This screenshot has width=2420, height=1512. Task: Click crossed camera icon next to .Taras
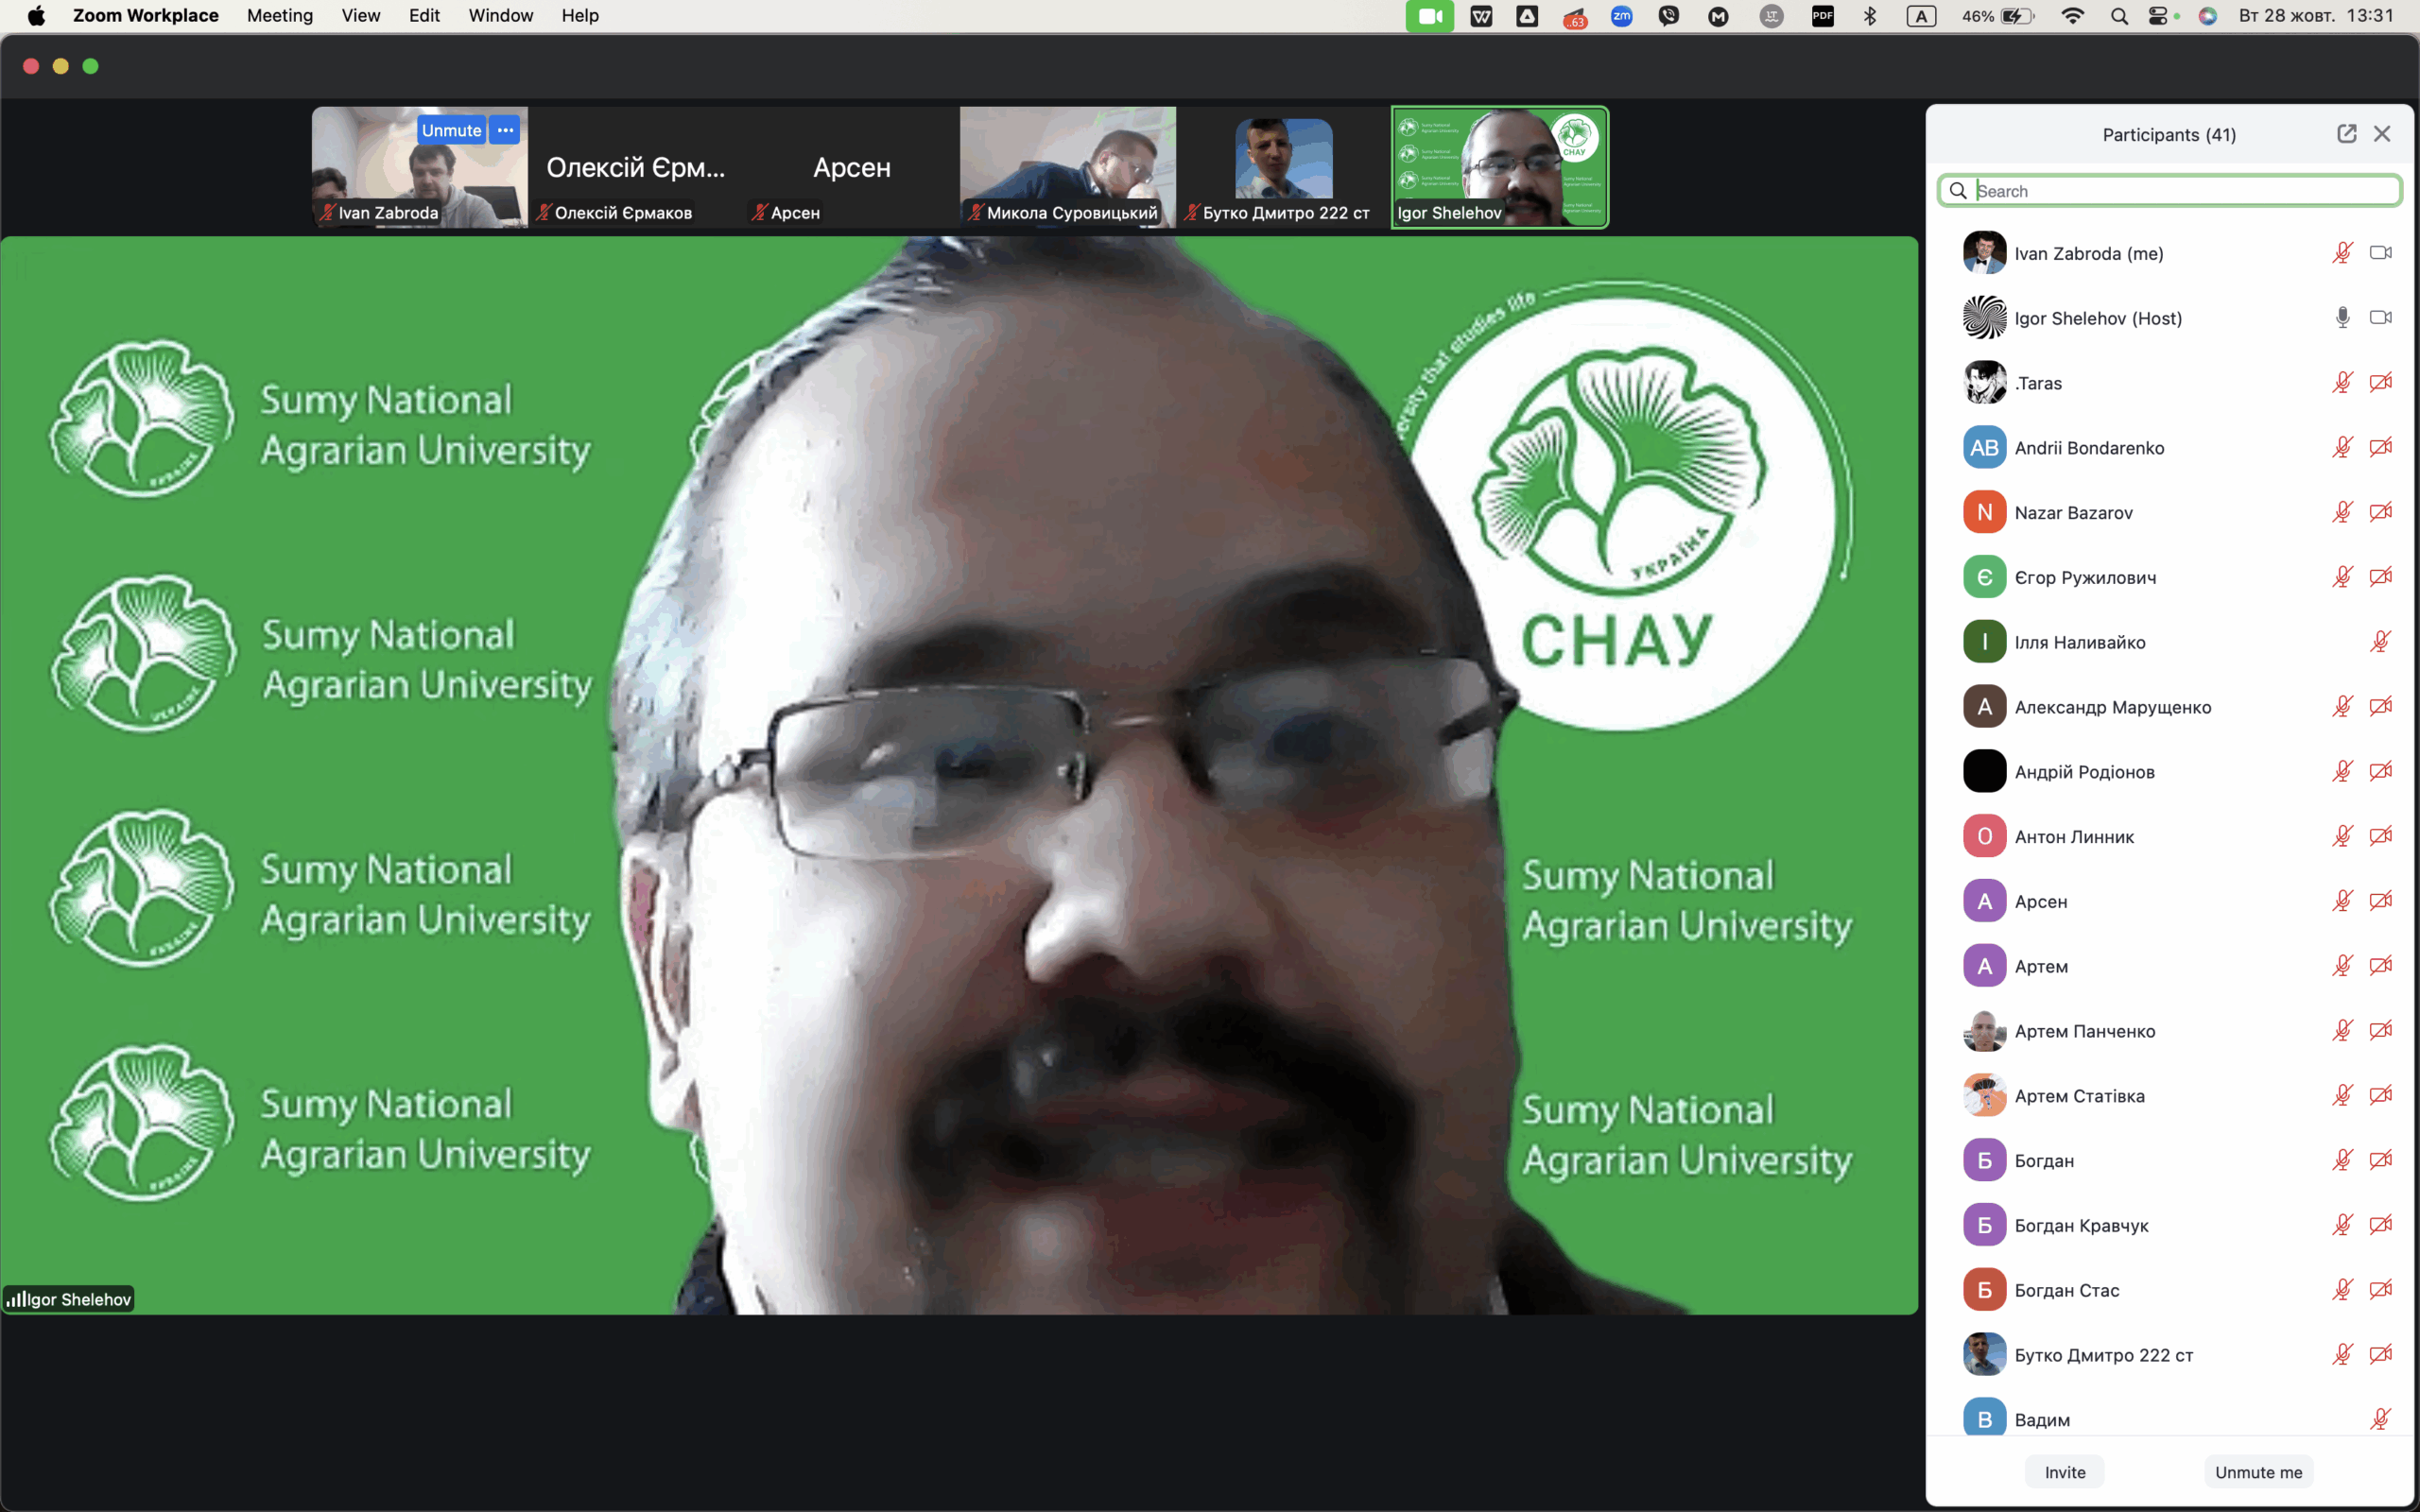click(2380, 383)
